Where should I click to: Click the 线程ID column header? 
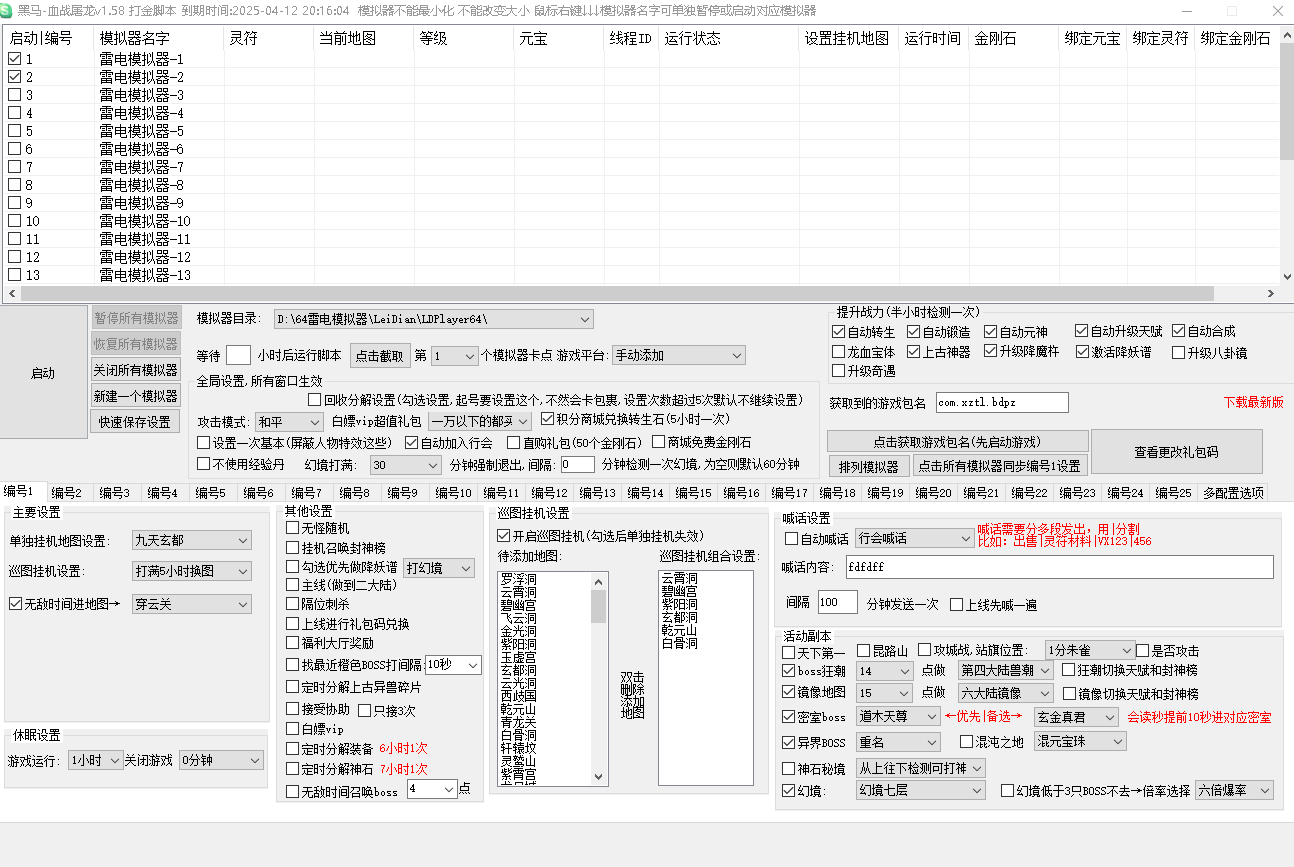[x=630, y=39]
